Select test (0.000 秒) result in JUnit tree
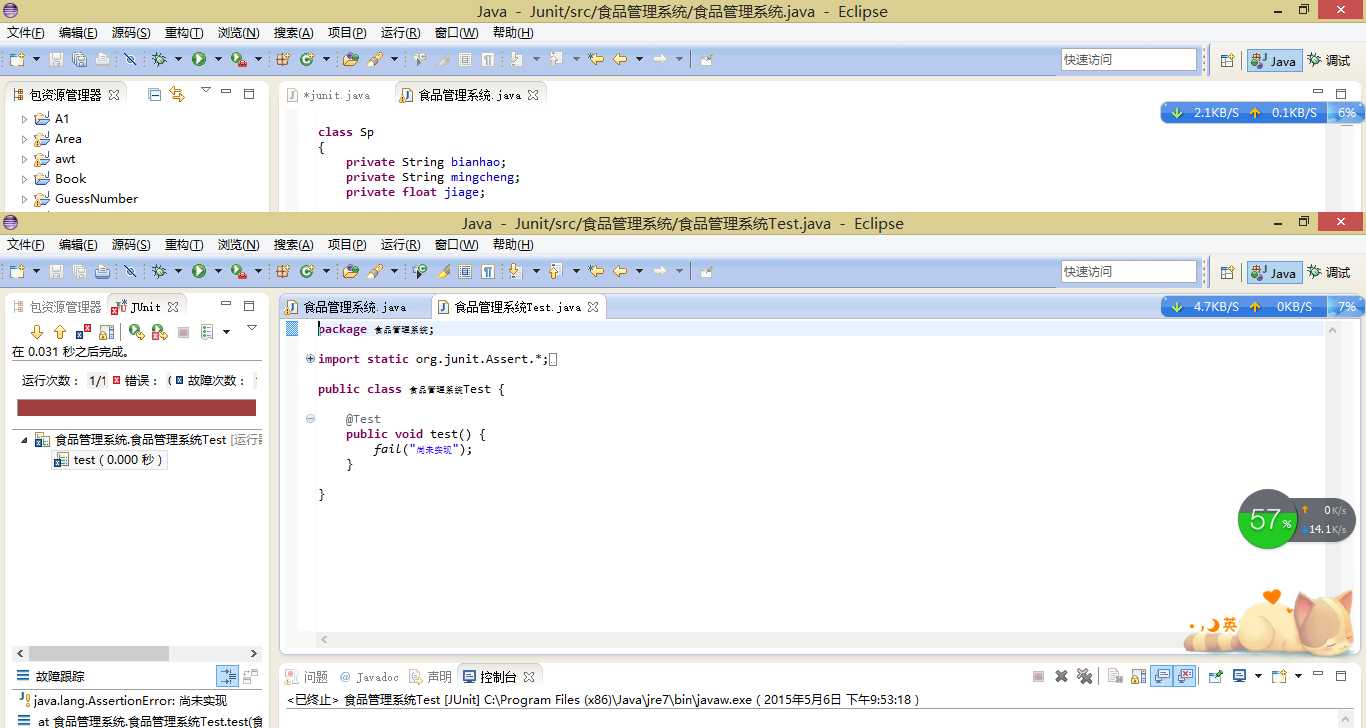Screen dimensions: 1366x728 [110, 460]
